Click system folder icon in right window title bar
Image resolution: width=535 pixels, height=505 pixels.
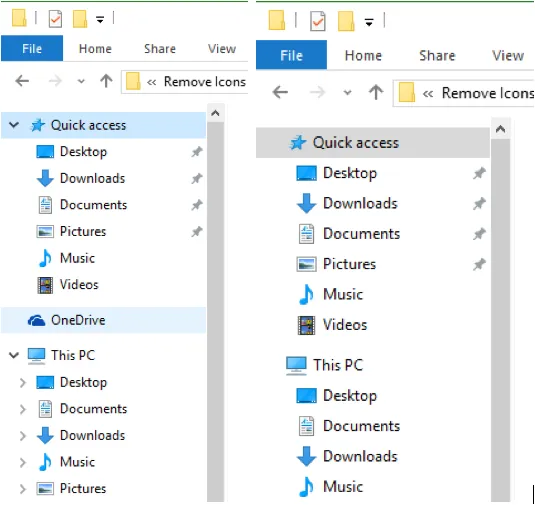277,20
